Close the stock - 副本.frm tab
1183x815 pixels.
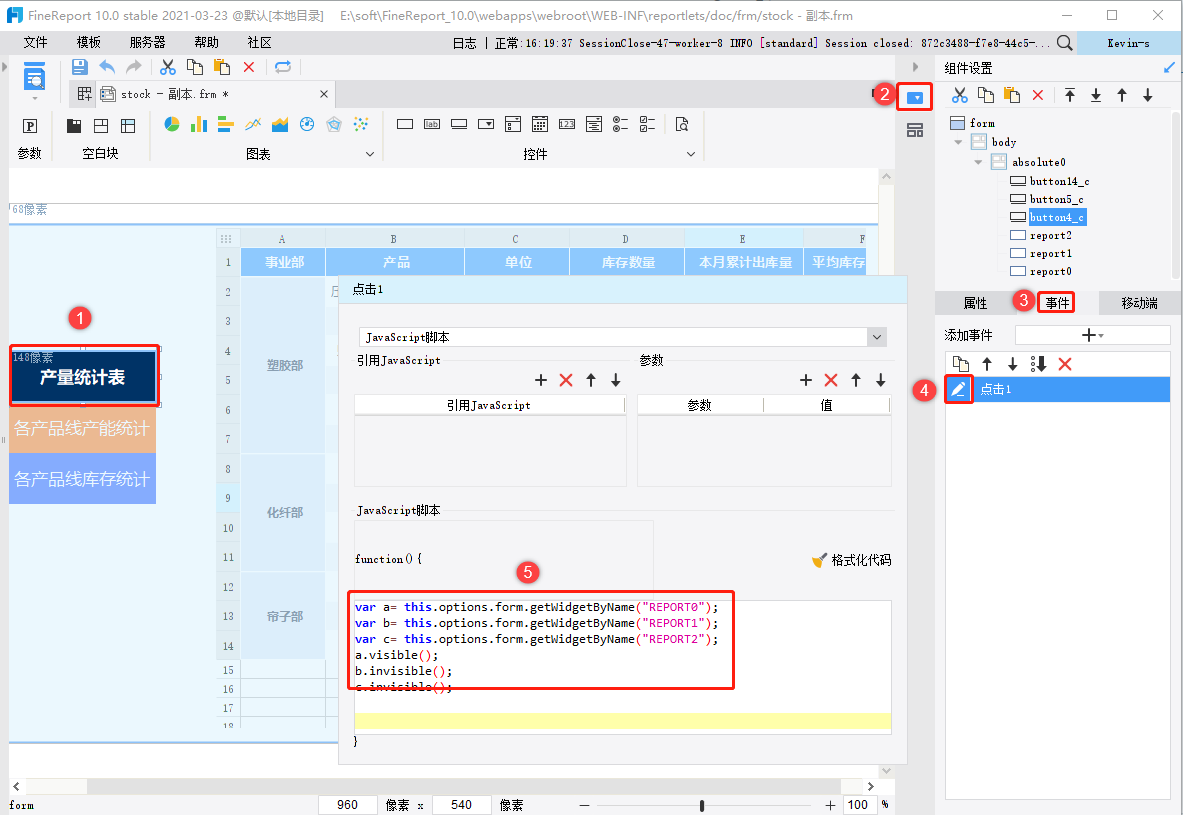coord(324,94)
